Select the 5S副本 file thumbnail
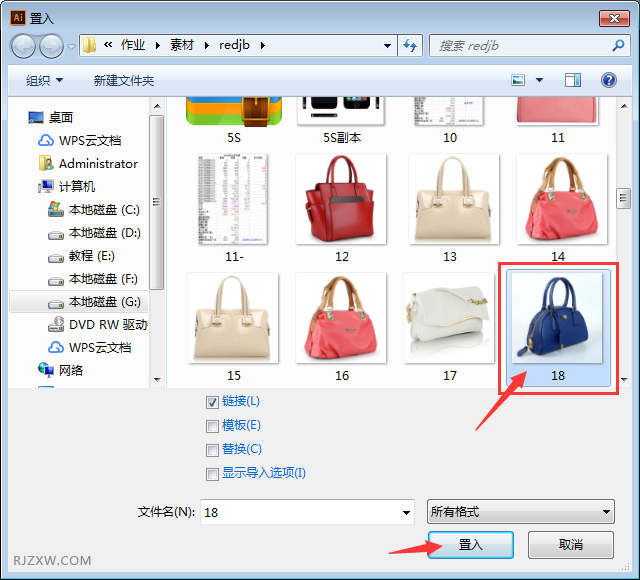This screenshot has width=640, height=580. [x=341, y=111]
